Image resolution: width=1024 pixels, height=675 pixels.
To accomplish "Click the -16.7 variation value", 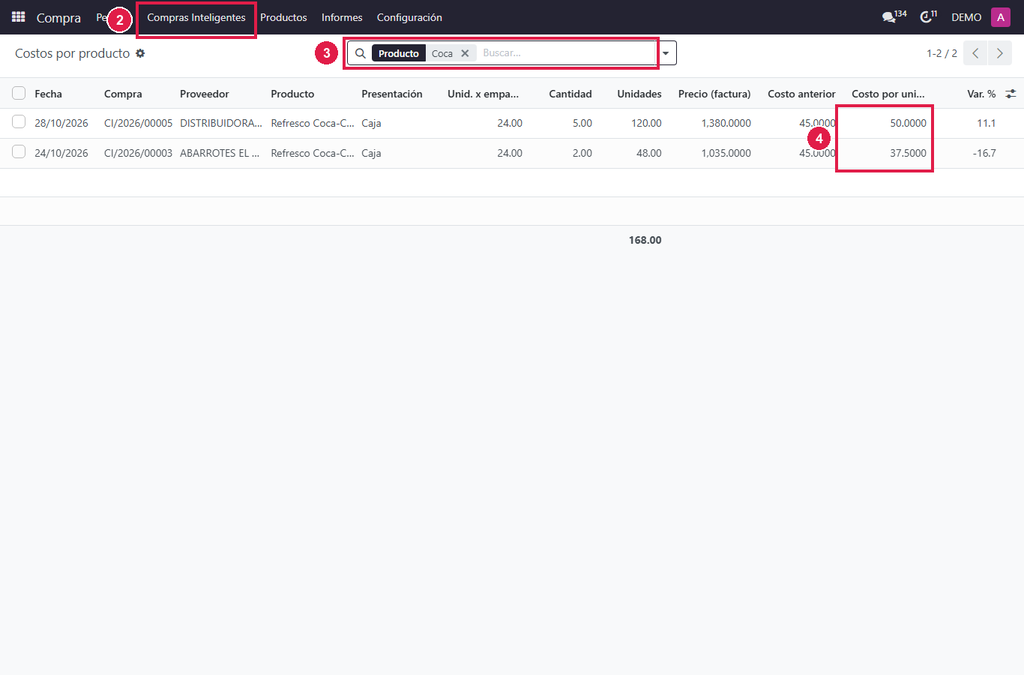I will click(984, 153).
